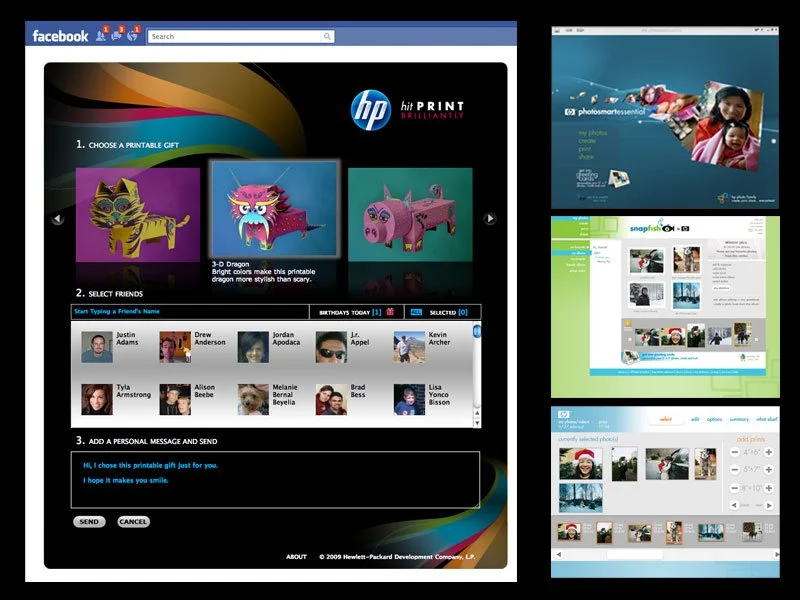
Task: Select ALL friends button
Action: (x=416, y=312)
